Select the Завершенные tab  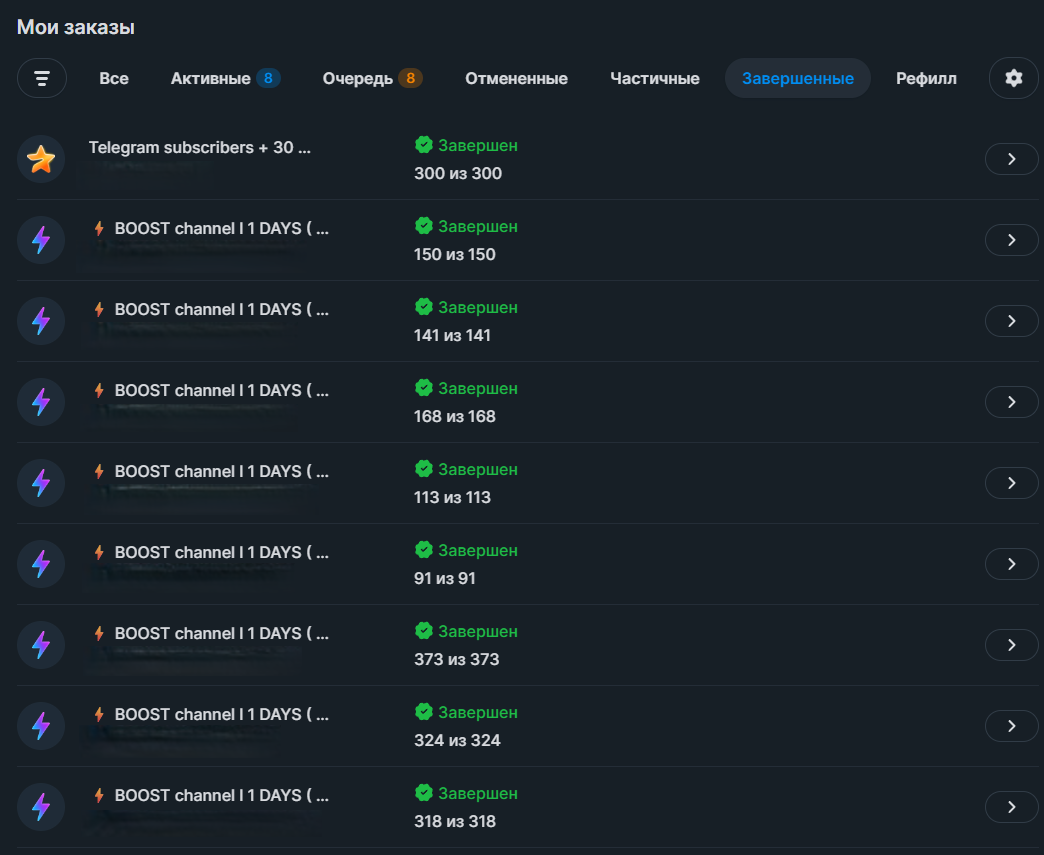[798, 79]
